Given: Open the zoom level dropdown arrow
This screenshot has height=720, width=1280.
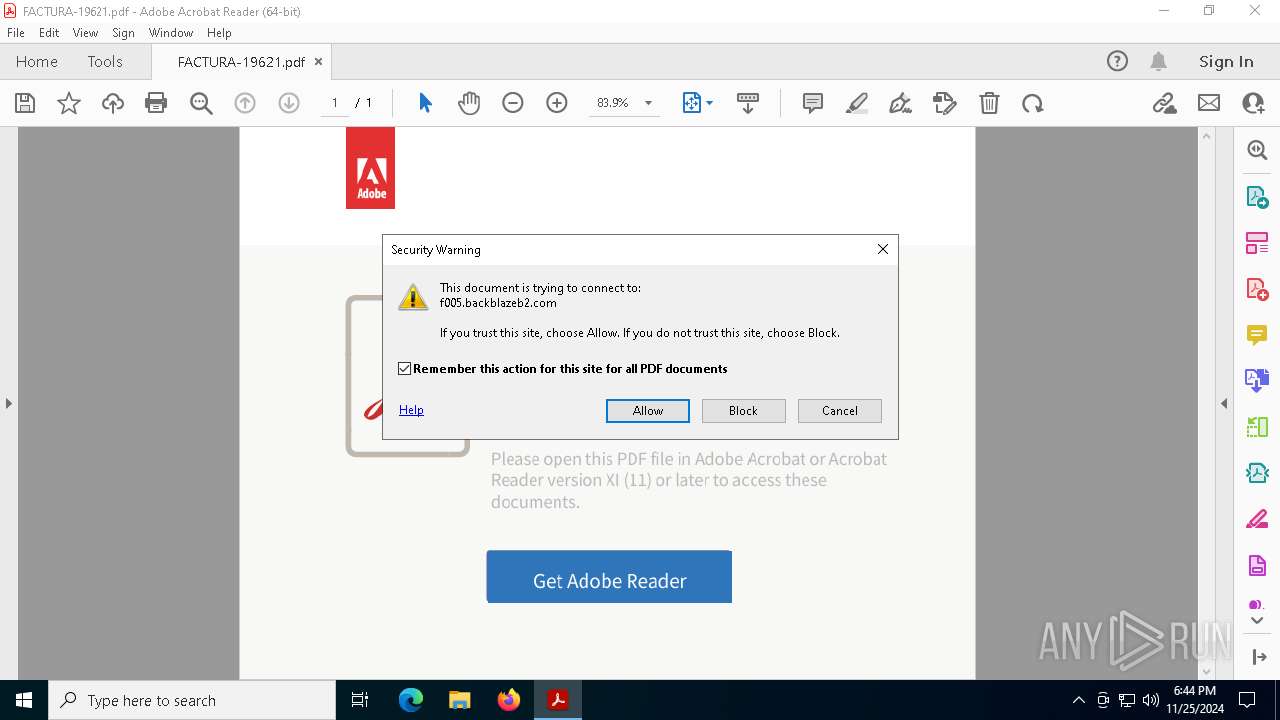Looking at the screenshot, I should pos(648,103).
